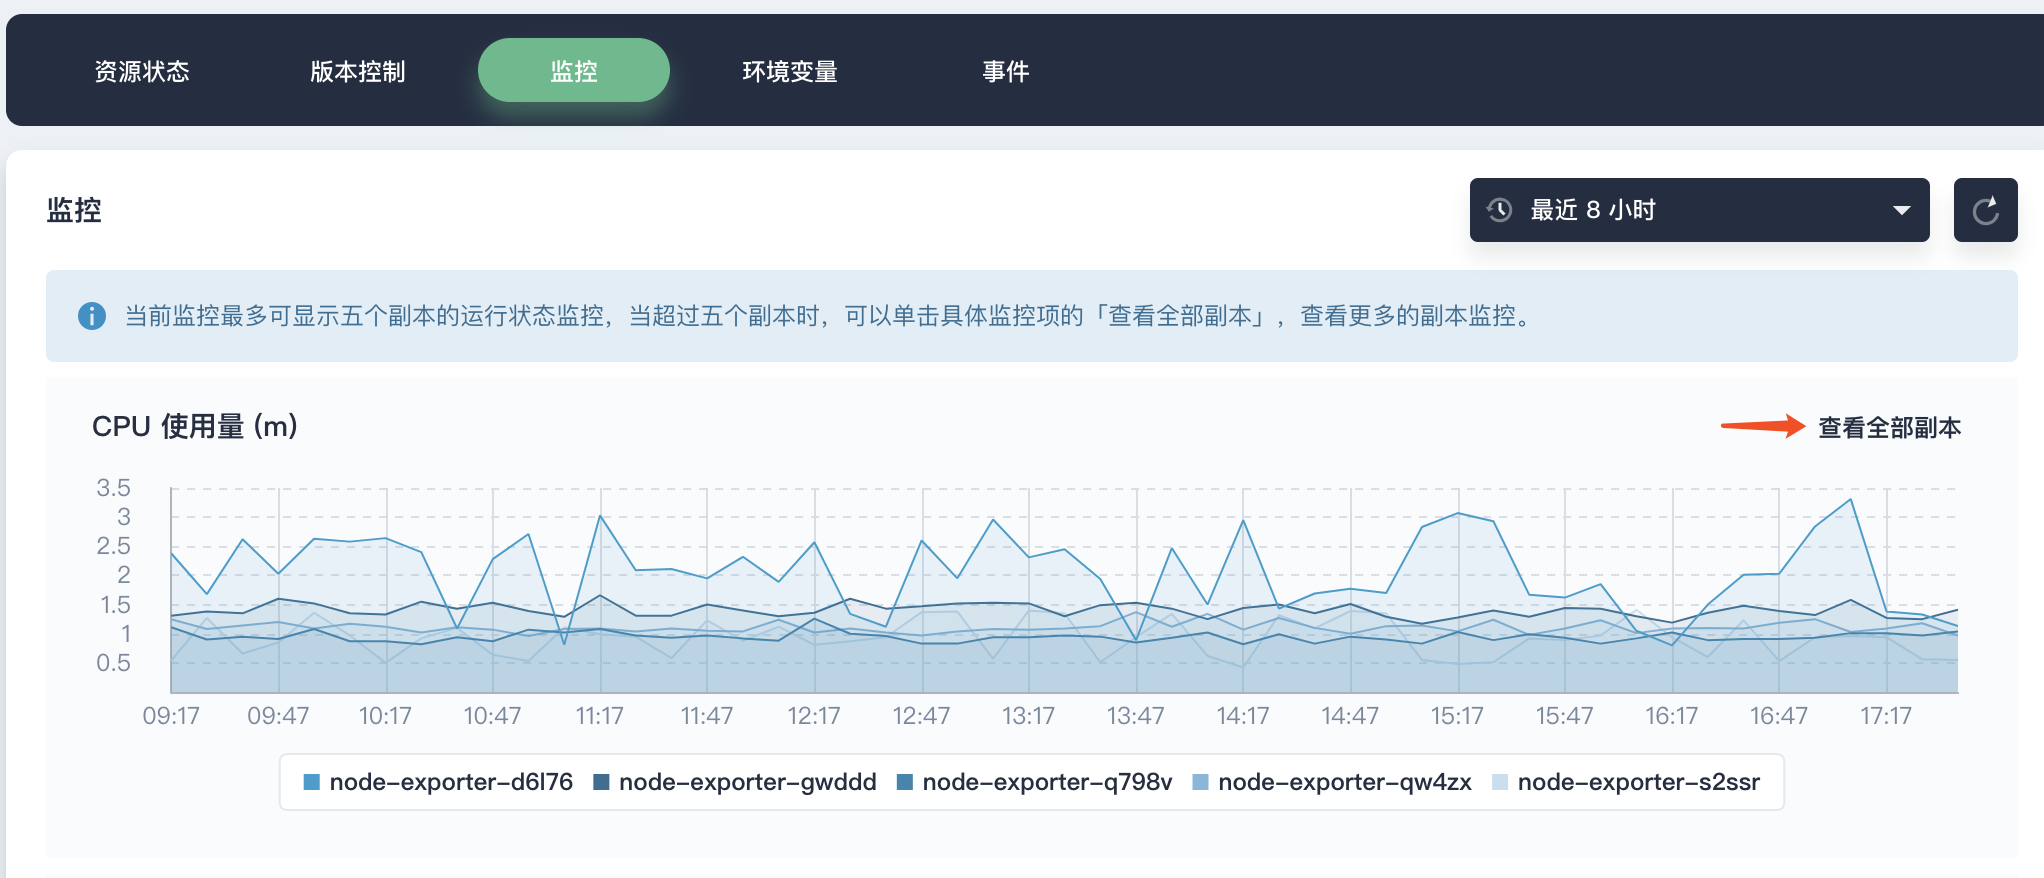Image resolution: width=2044 pixels, height=878 pixels.
Task: Click the node-exporter-s2ssr legend color swatch
Action: coord(1500,782)
